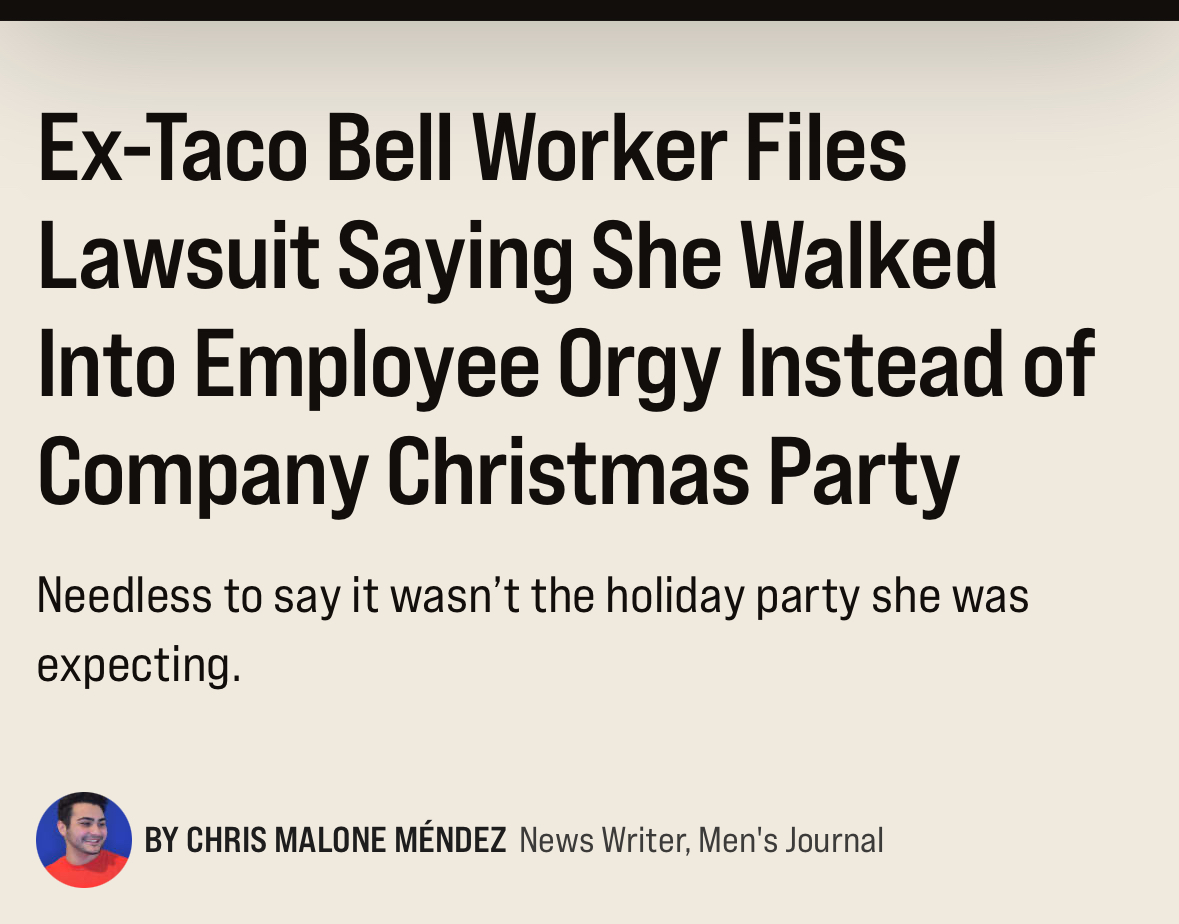Click the article headline's first line
Image resolution: width=1179 pixels, height=924 pixels.
coord(472,148)
